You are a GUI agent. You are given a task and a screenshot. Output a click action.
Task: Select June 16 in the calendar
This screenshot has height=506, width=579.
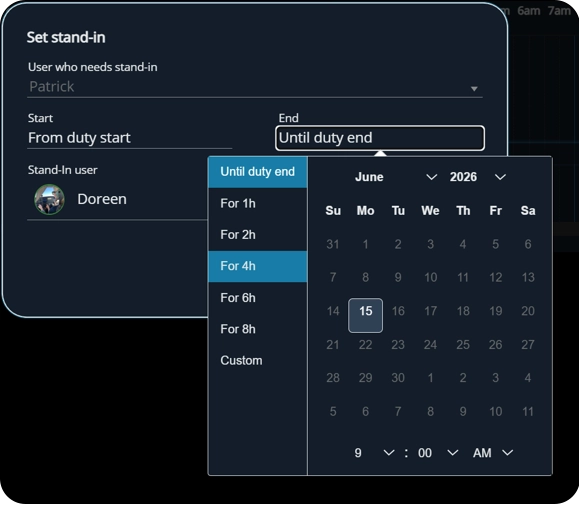click(398, 311)
